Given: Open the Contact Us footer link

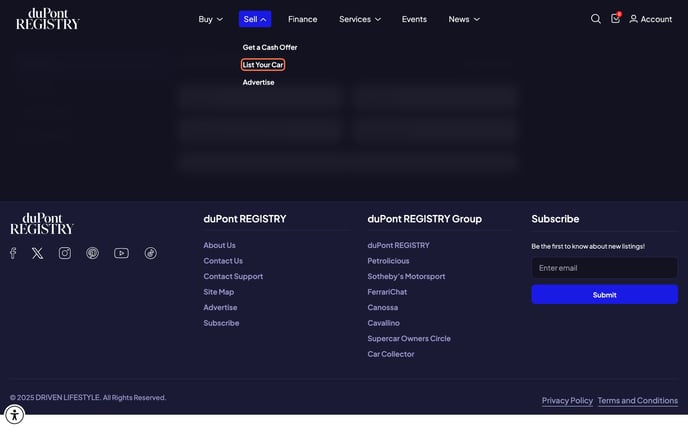Looking at the screenshot, I should click(223, 261).
